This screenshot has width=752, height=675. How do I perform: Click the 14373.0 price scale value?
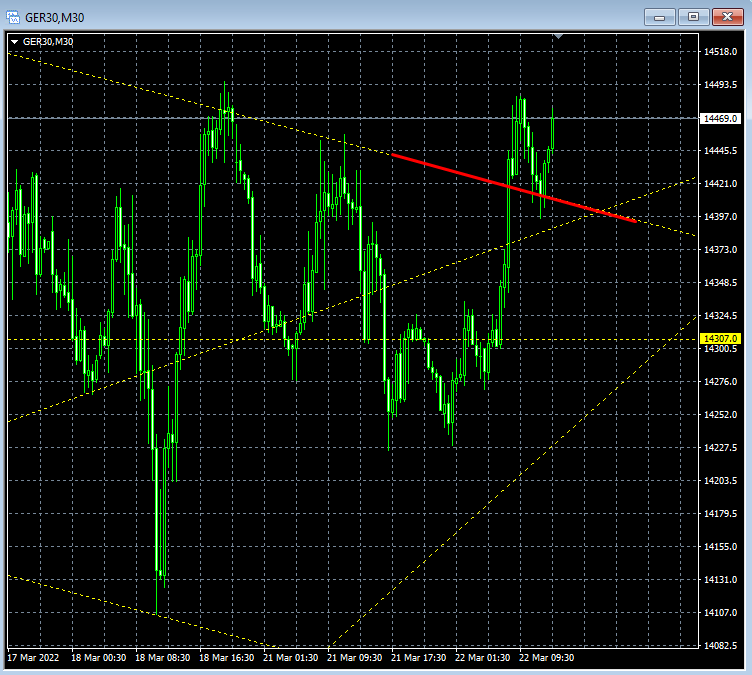click(x=720, y=249)
